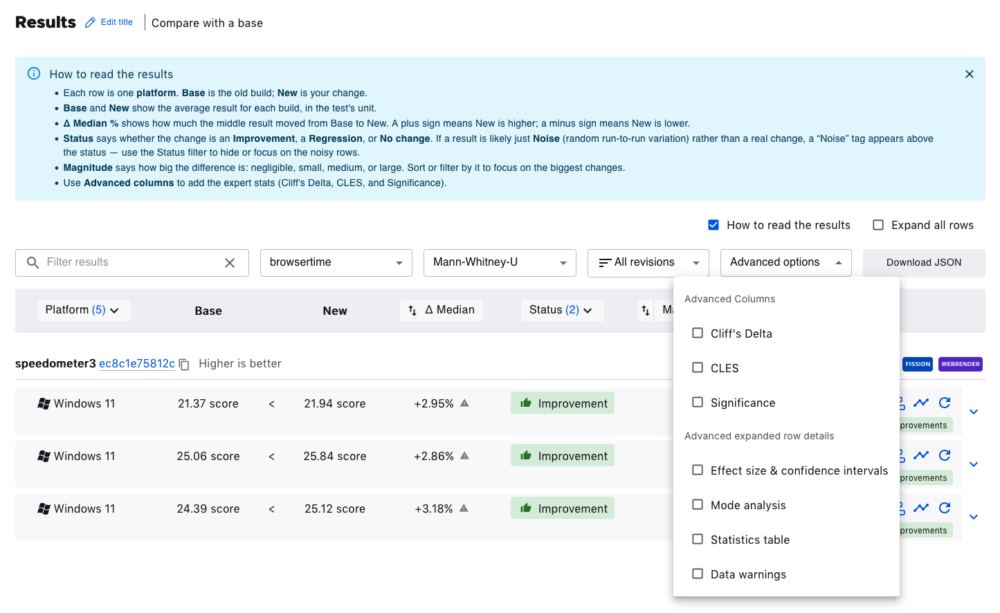Click the 25.06 score value
The height and width of the screenshot is (613, 1000).
(209, 456)
